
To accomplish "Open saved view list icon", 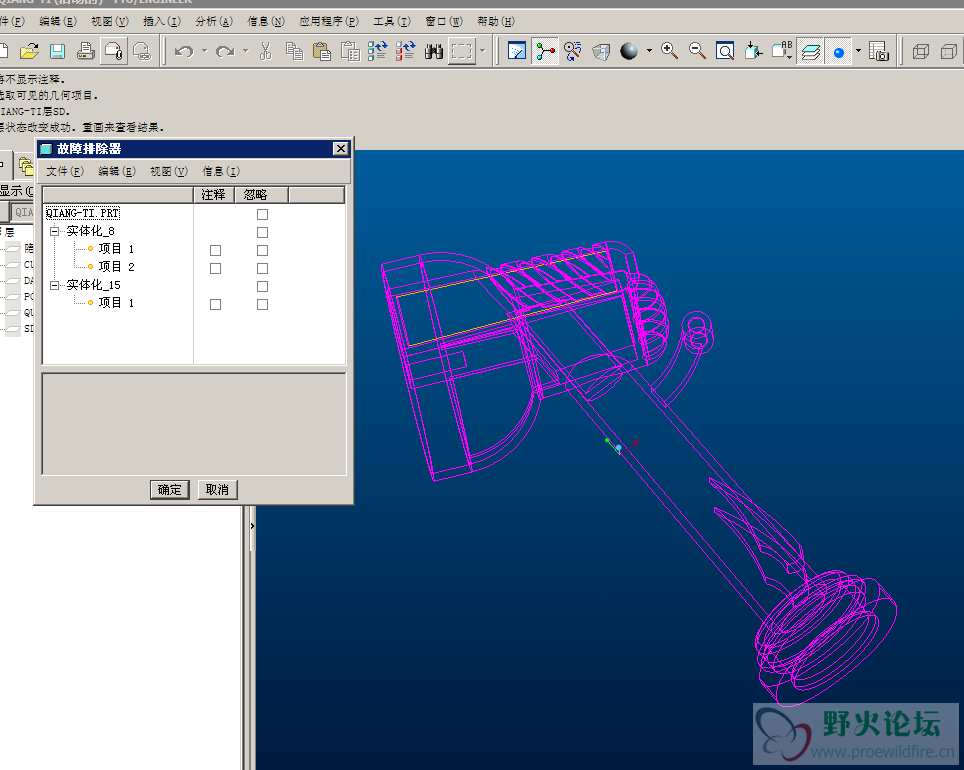I will pos(781,51).
